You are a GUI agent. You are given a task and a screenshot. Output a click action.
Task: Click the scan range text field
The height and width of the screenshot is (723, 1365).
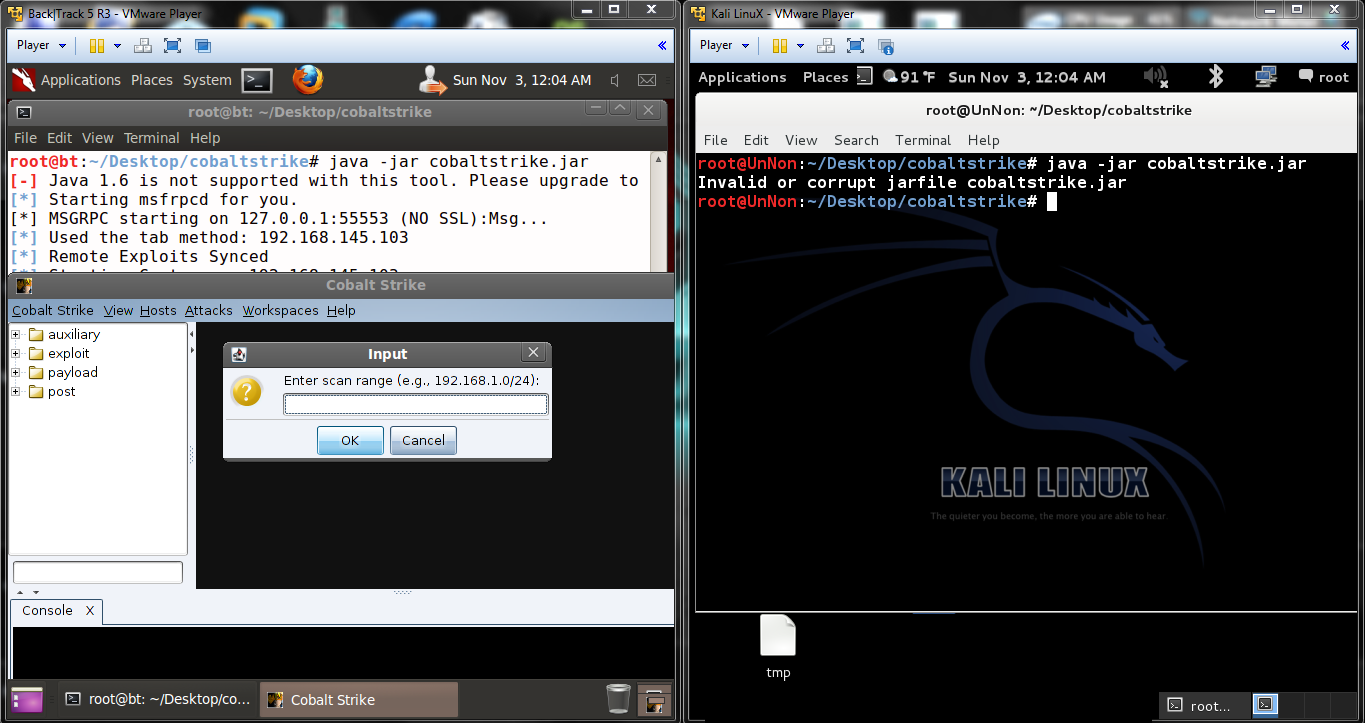tap(416, 404)
